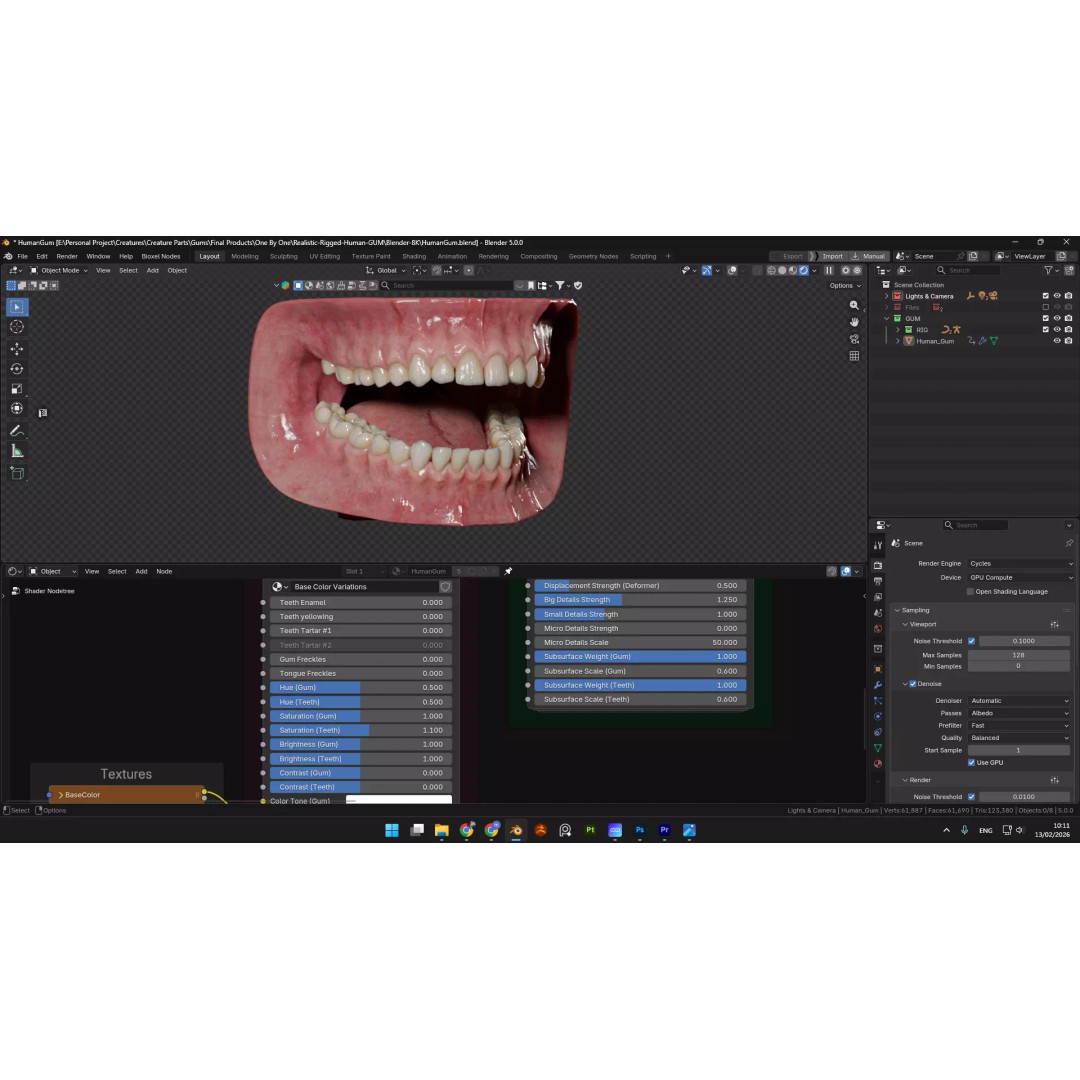Open the Global transform orientation dropdown
This screenshot has height=1080, width=1080.
tap(386, 271)
